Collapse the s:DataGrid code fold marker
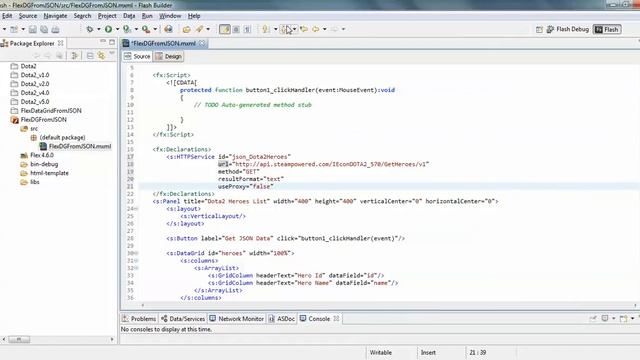The image size is (640, 360). (136, 253)
